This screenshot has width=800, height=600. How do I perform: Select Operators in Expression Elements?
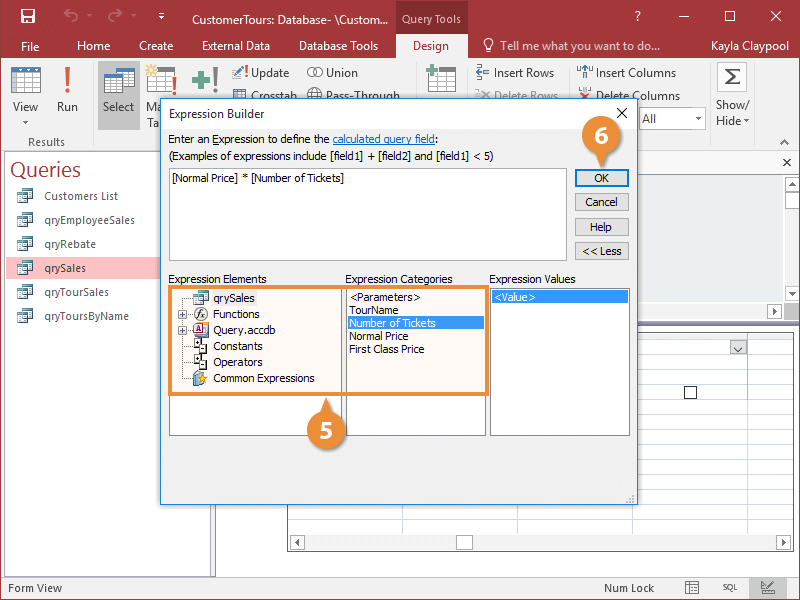pyautogui.click(x=237, y=362)
